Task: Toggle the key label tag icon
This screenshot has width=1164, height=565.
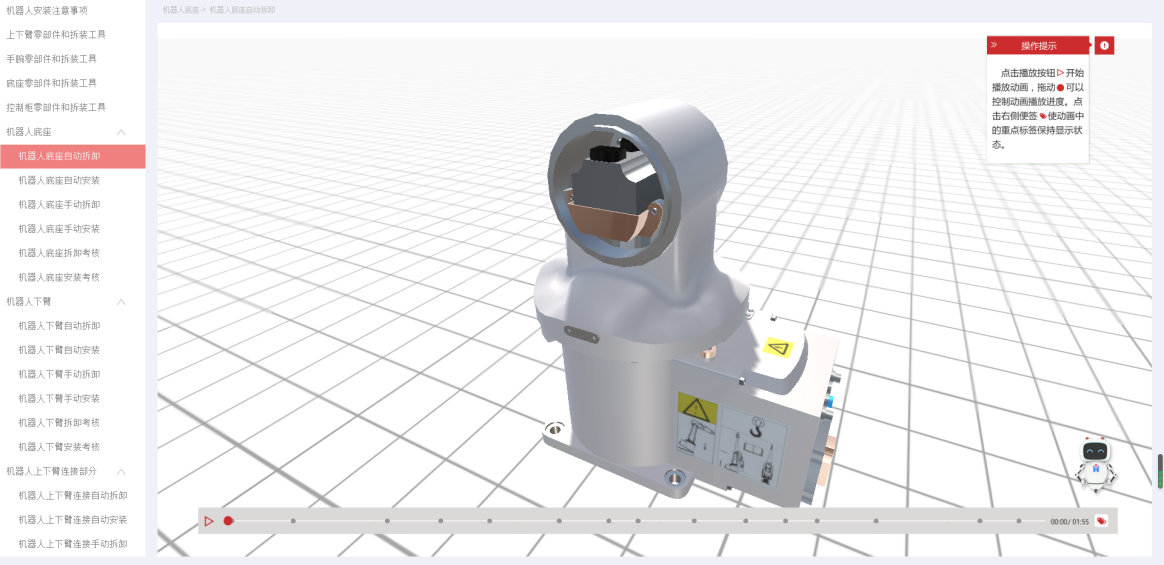Action: (x=1101, y=521)
